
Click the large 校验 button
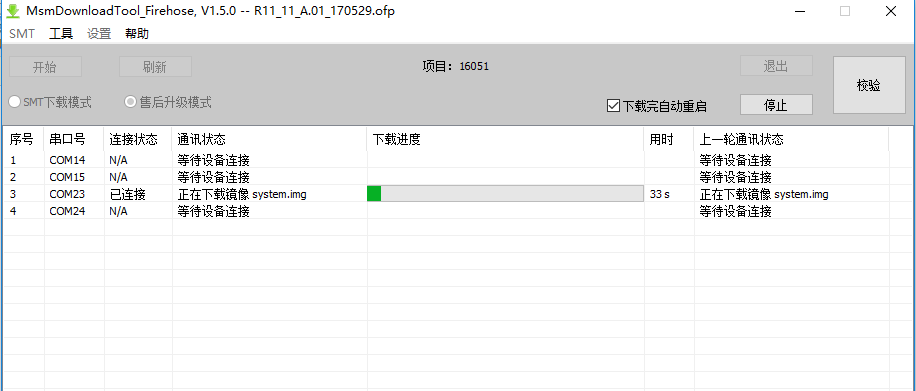coord(869,85)
